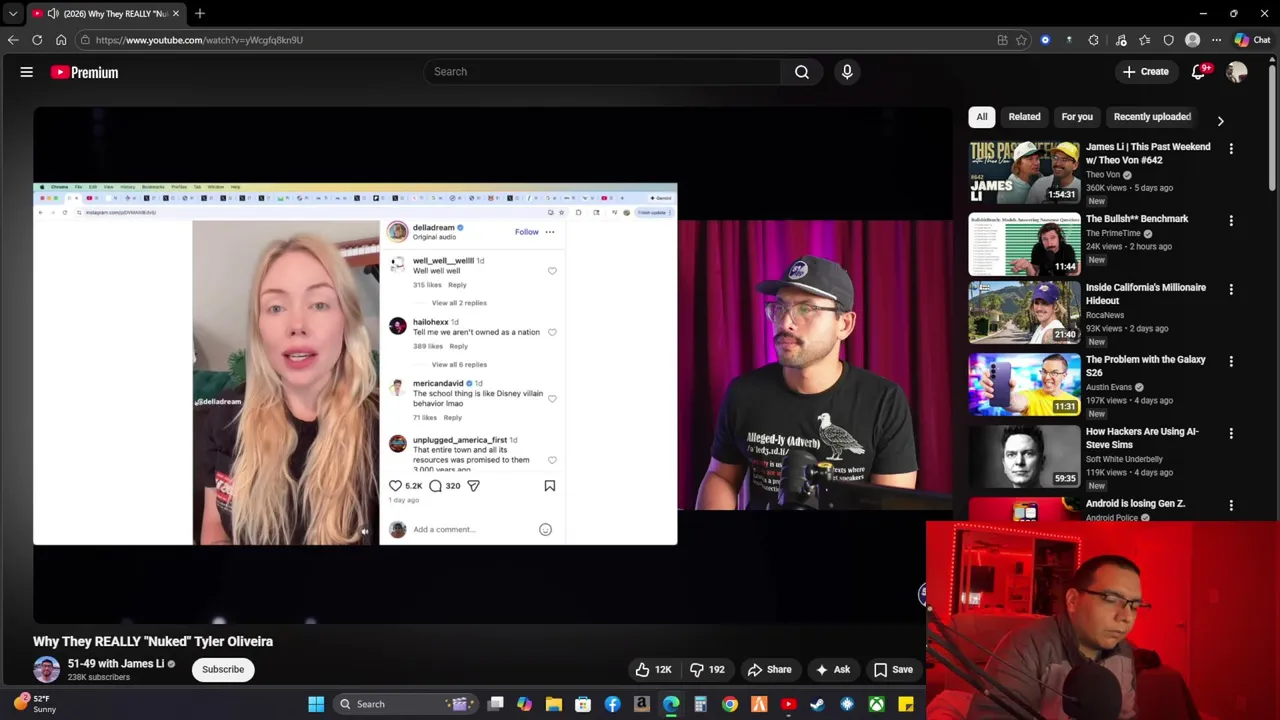Click the Windows taskbar search box
The image size is (1280, 720).
pos(407,704)
